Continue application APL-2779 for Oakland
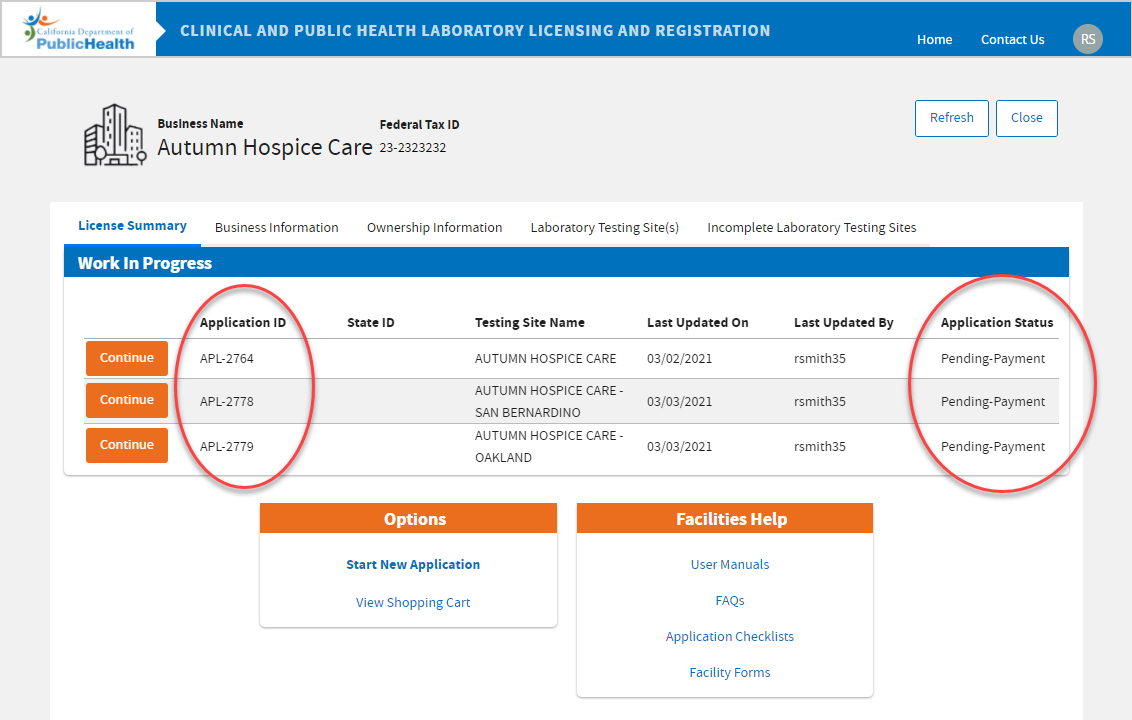The height and width of the screenshot is (720, 1132). (x=127, y=445)
